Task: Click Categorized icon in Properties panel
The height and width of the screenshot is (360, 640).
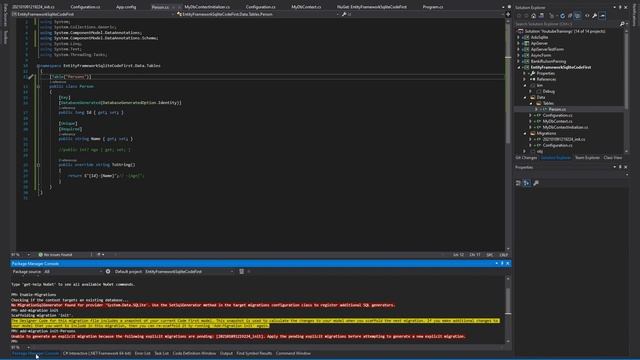Action: pyautogui.click(x=518, y=183)
